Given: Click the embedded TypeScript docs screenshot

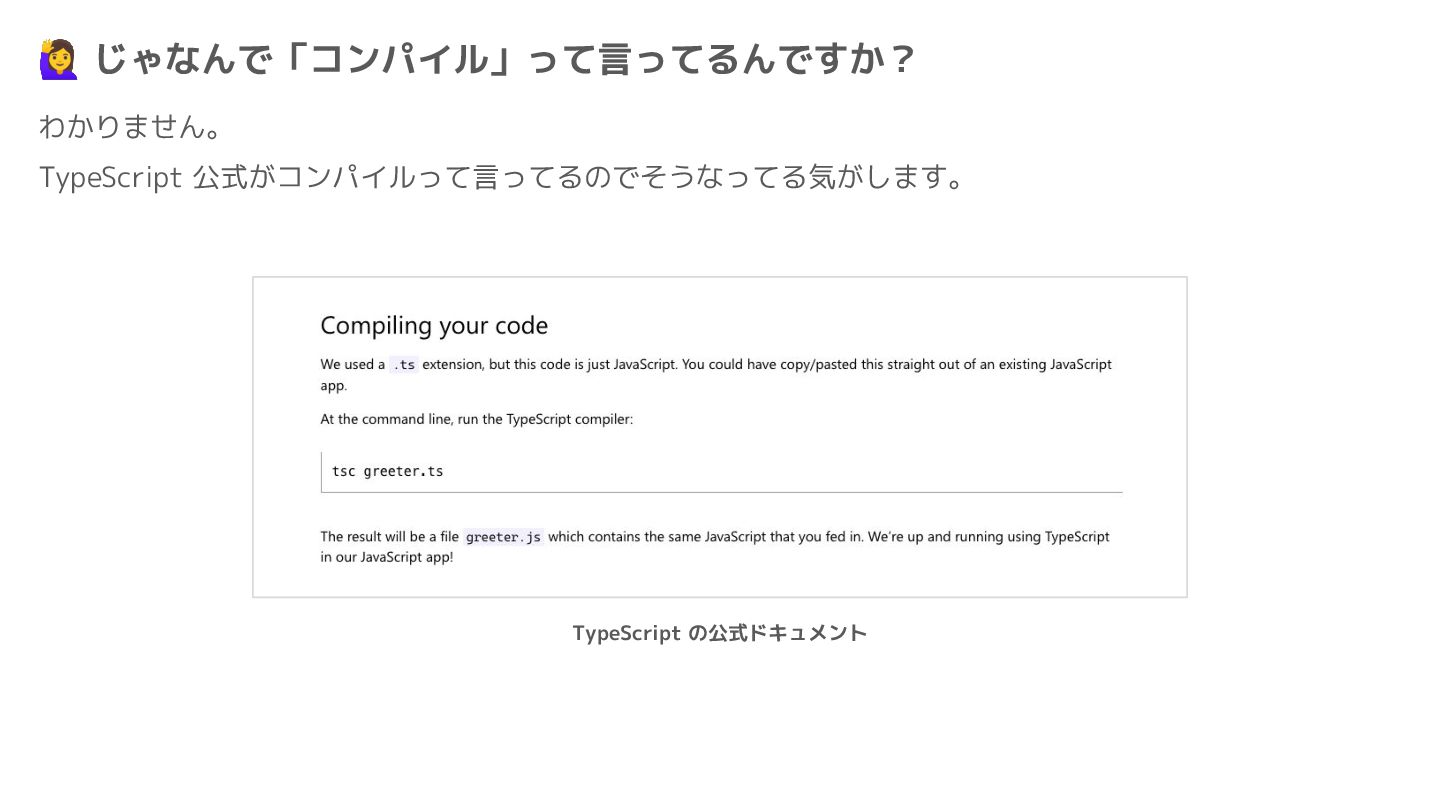Looking at the screenshot, I should (x=720, y=437).
